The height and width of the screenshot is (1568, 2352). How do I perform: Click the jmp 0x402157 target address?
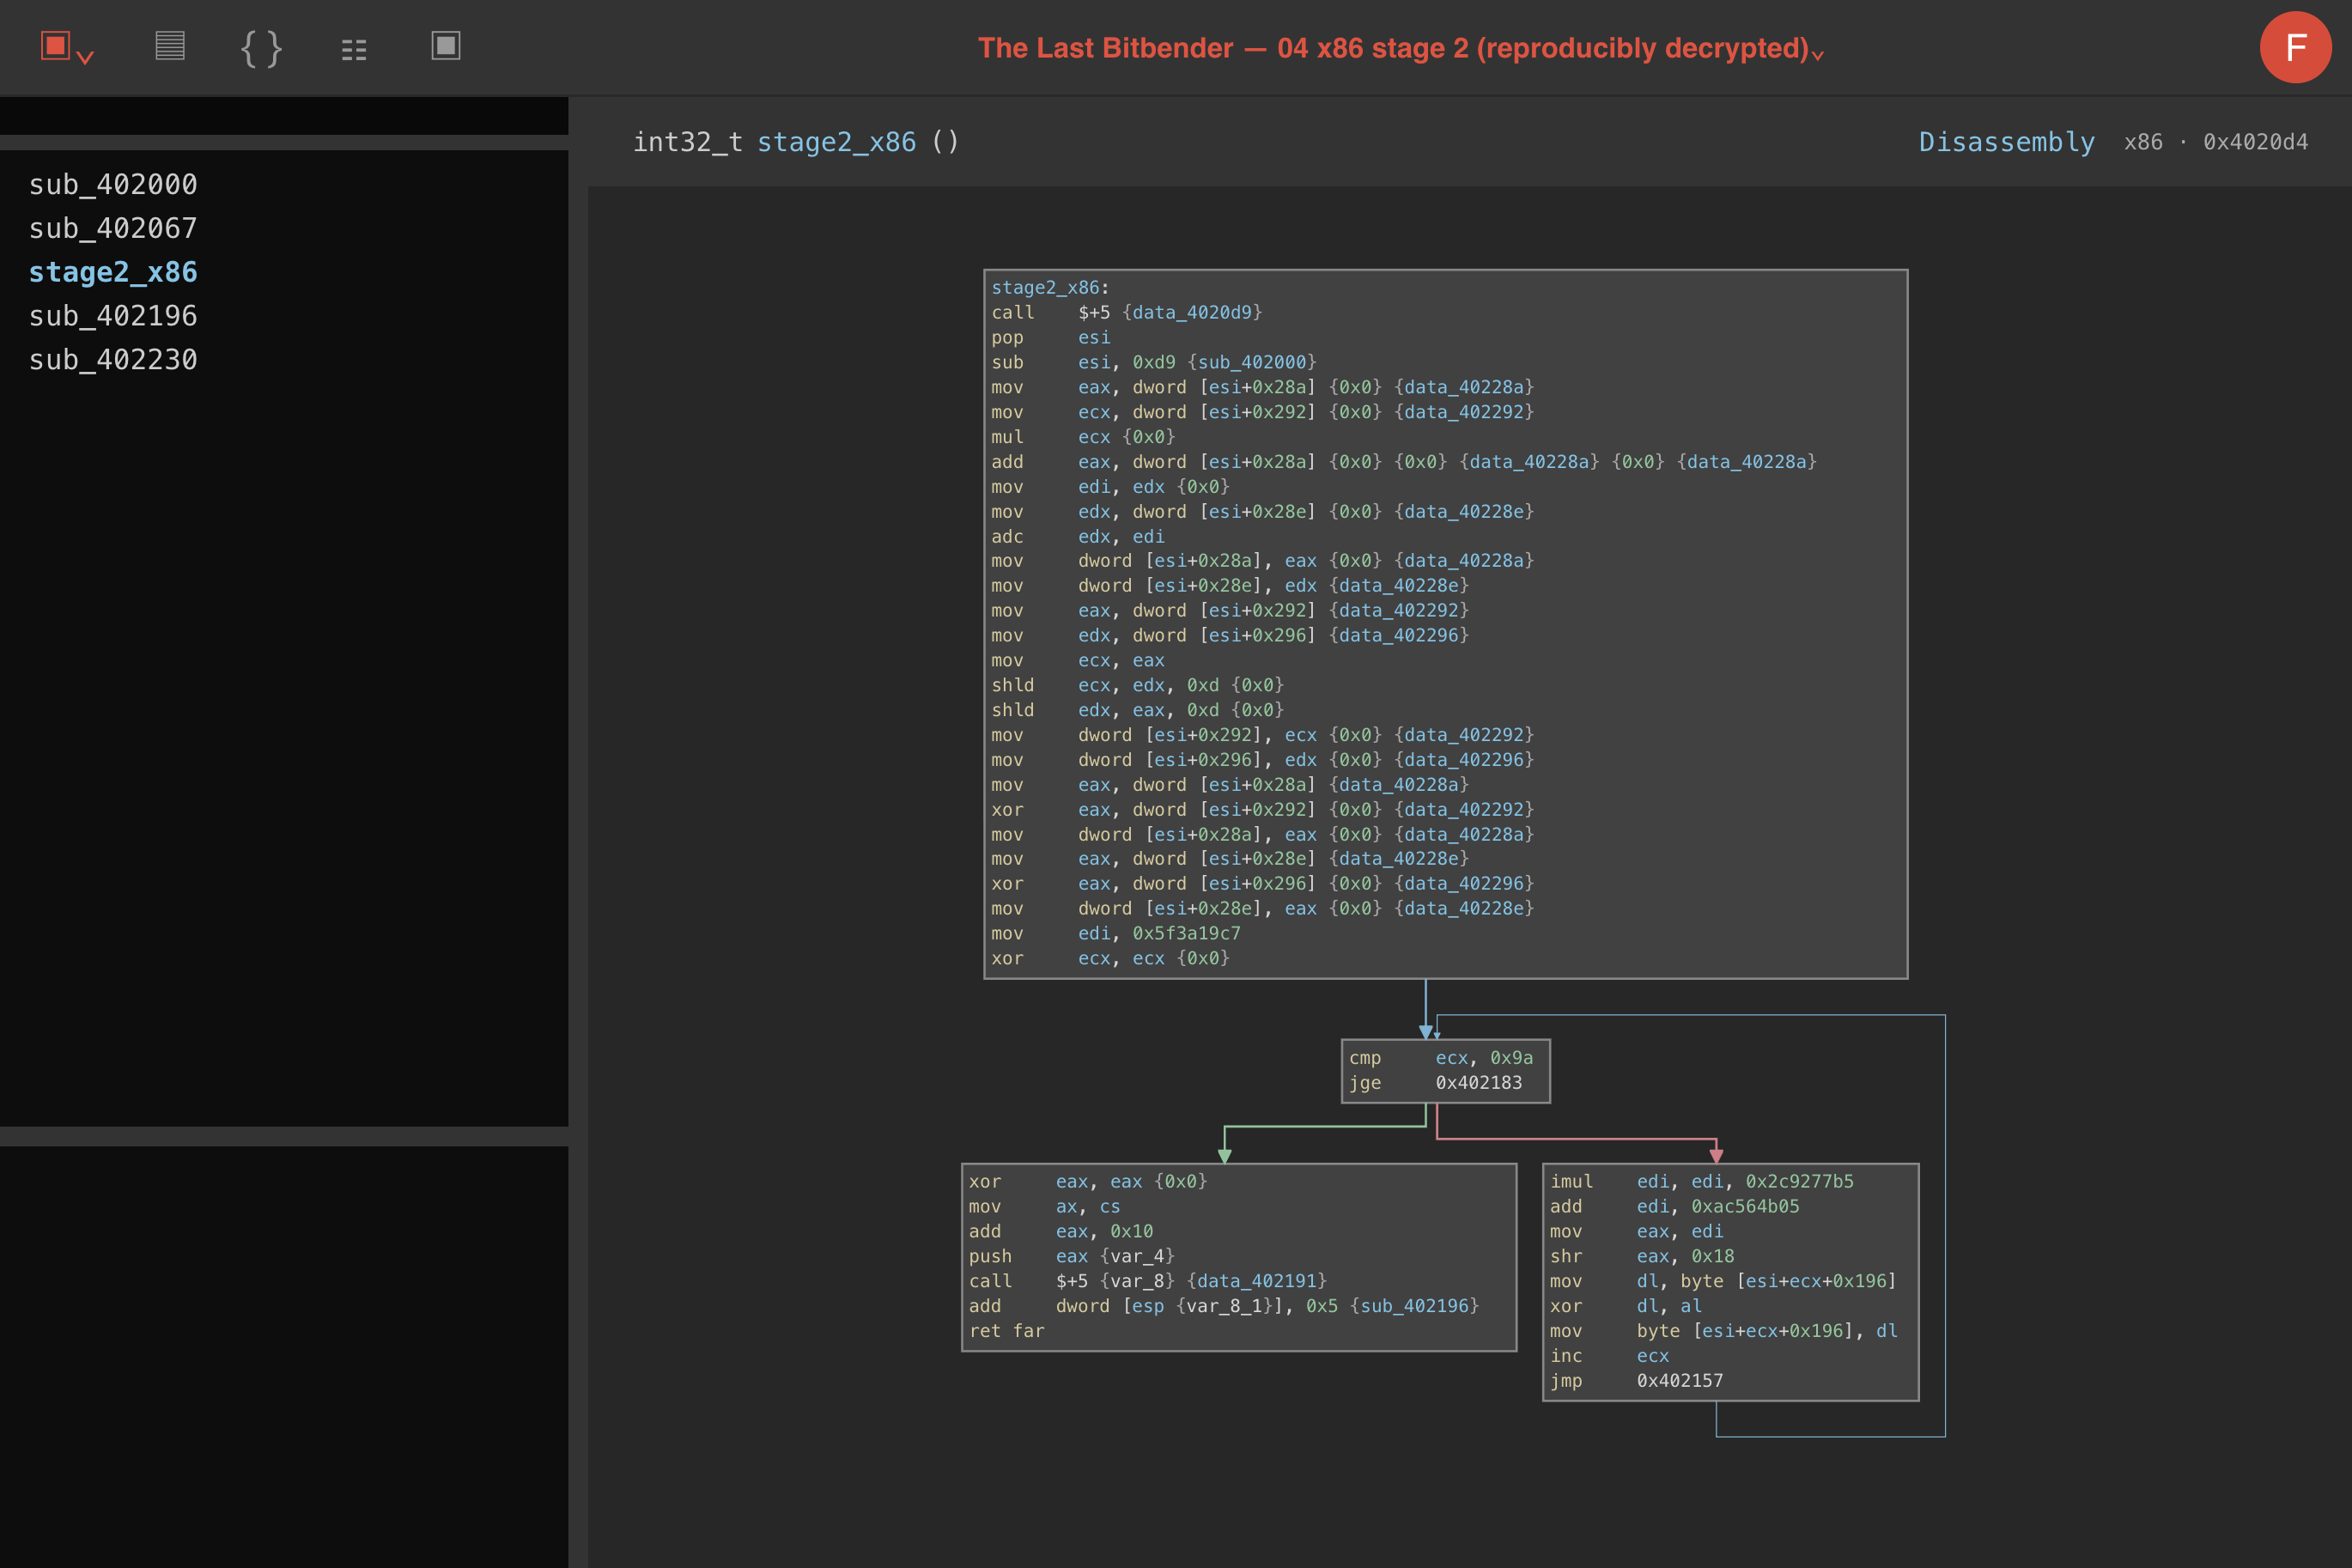[1679, 1381]
